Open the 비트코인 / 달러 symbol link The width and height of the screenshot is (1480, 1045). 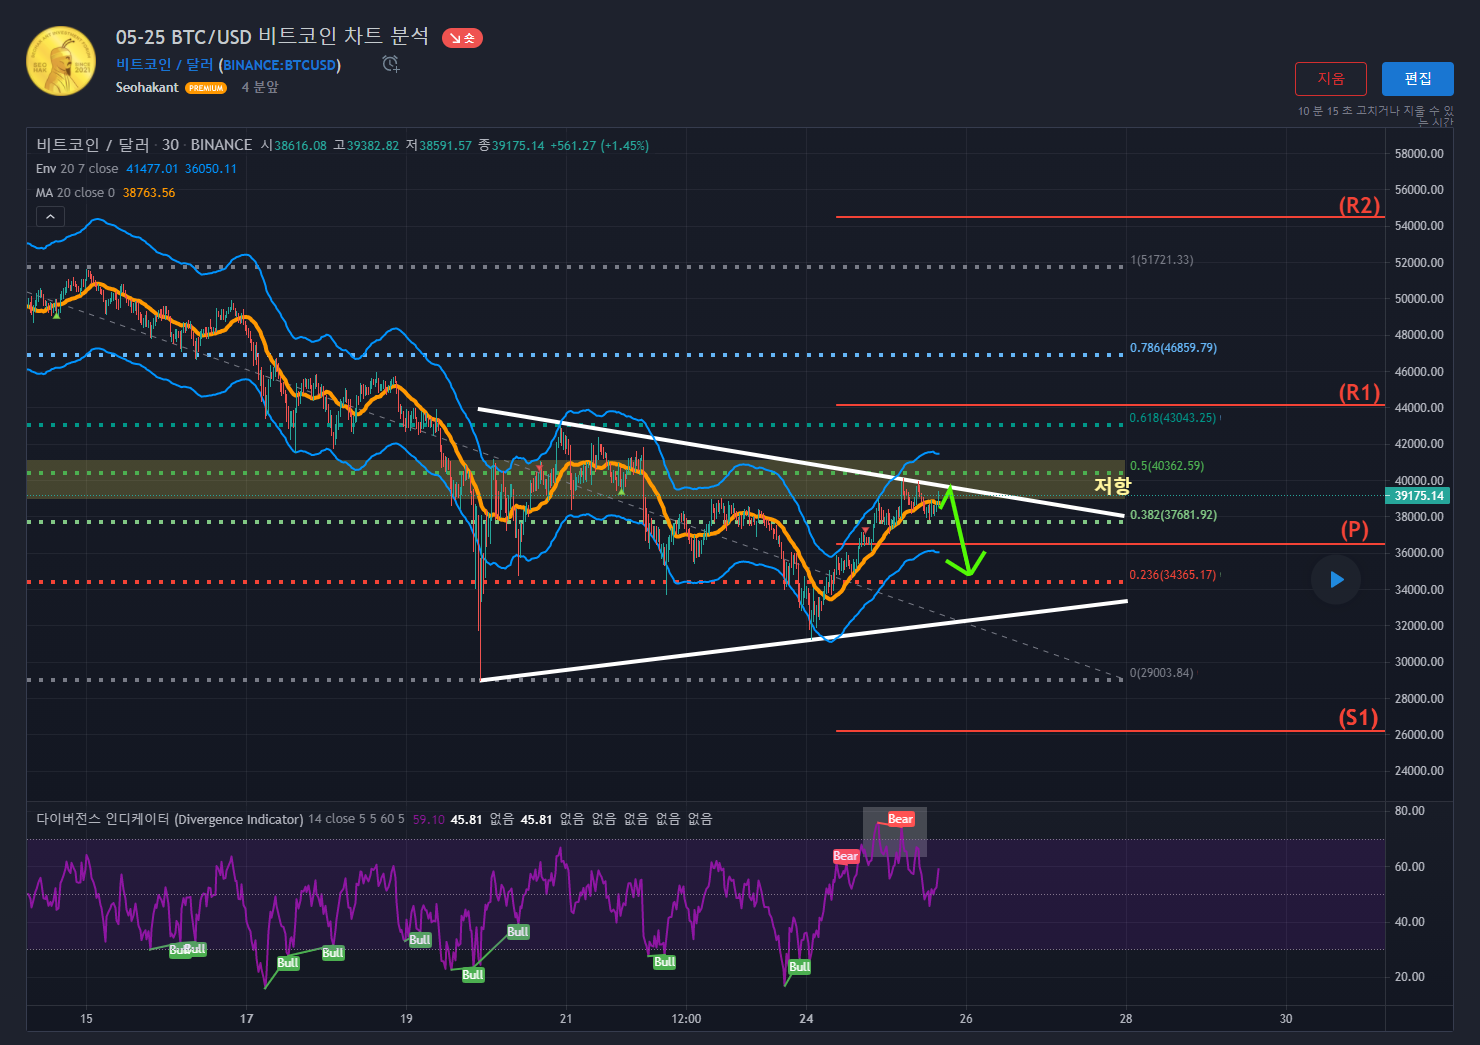coord(165,65)
